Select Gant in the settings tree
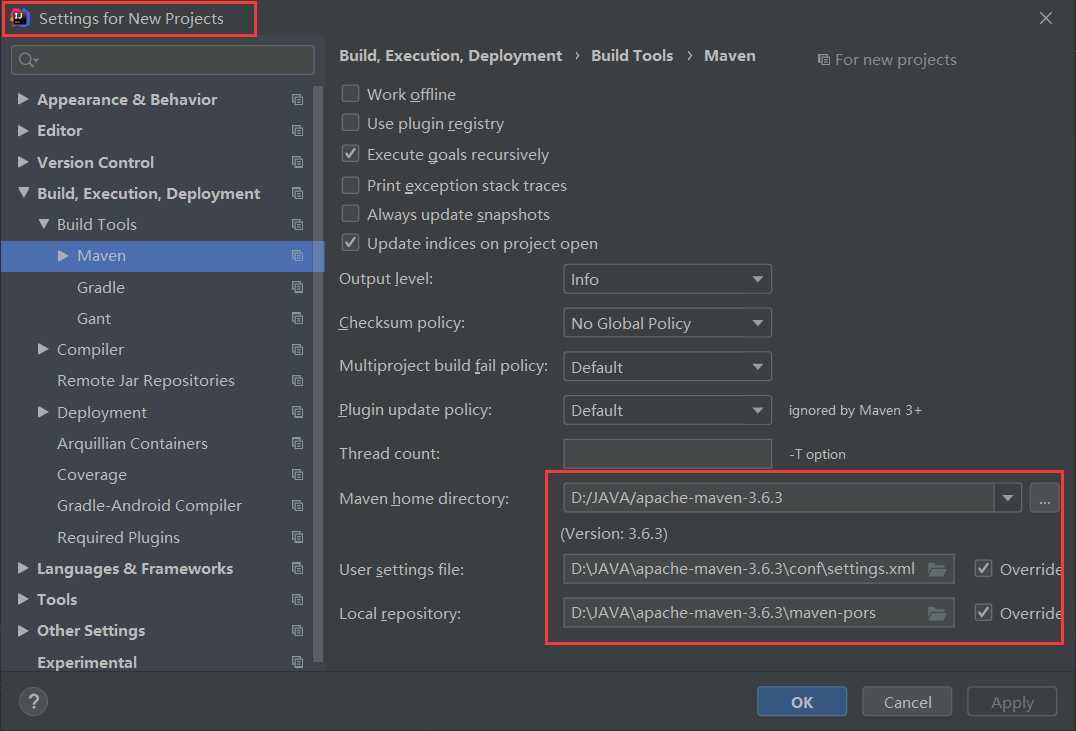The image size is (1076, 731). tap(94, 318)
